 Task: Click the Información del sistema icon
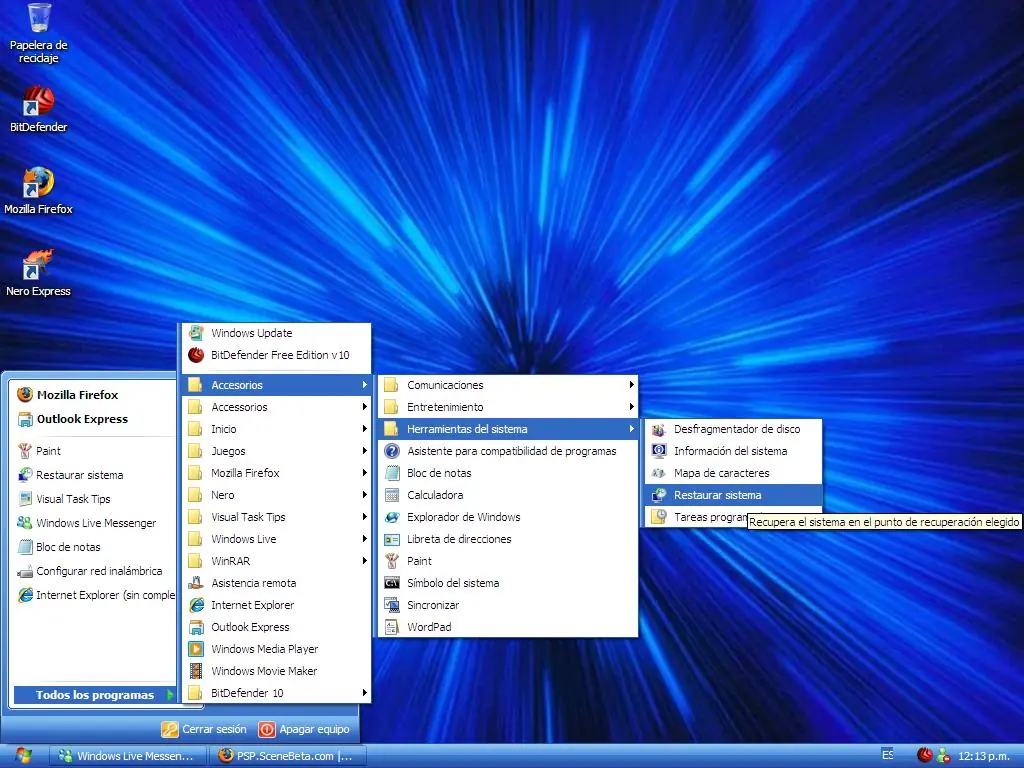tap(659, 451)
